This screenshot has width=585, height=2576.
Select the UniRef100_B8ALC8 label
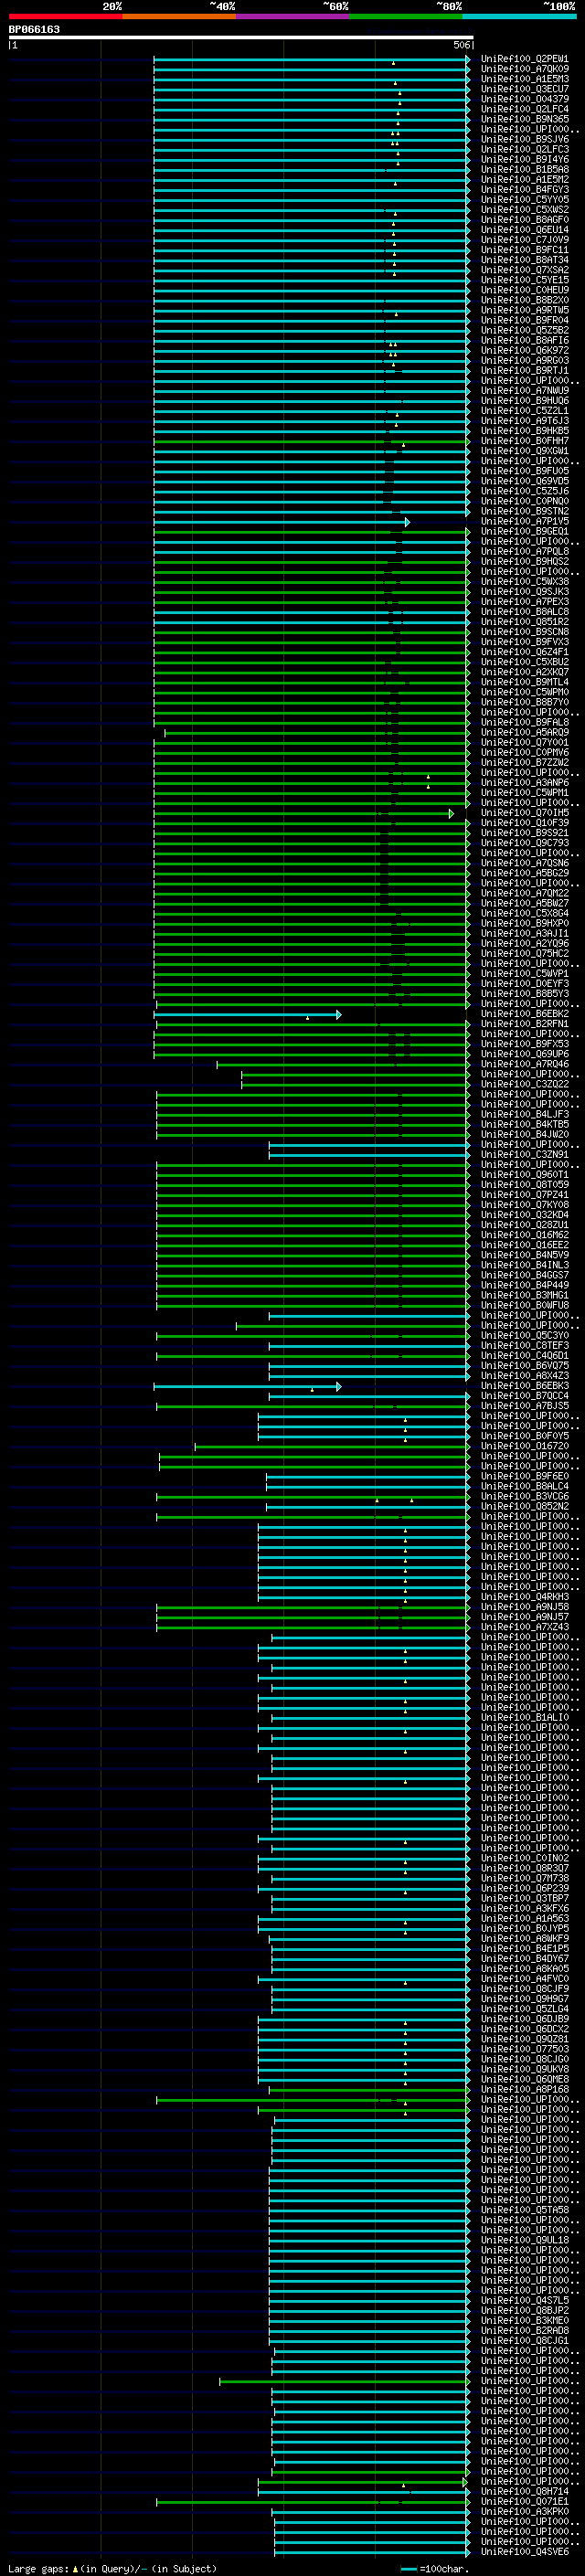(x=524, y=612)
